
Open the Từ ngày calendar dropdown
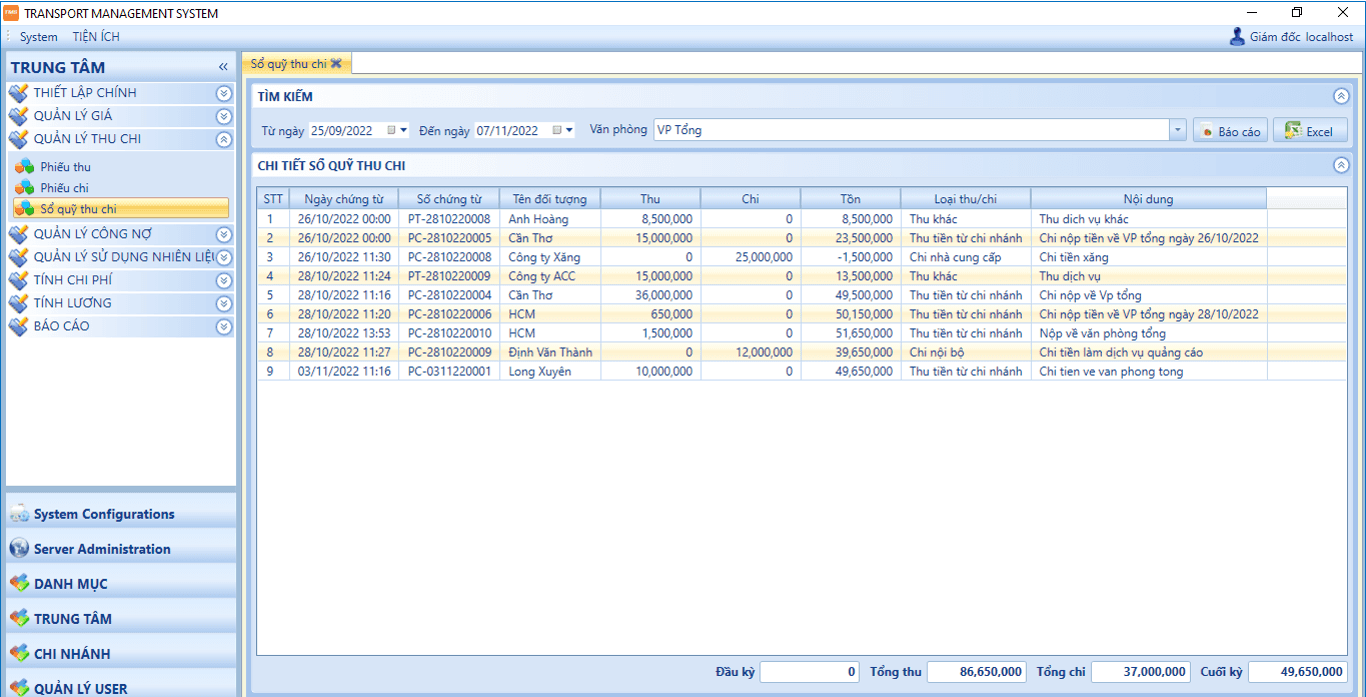click(404, 130)
